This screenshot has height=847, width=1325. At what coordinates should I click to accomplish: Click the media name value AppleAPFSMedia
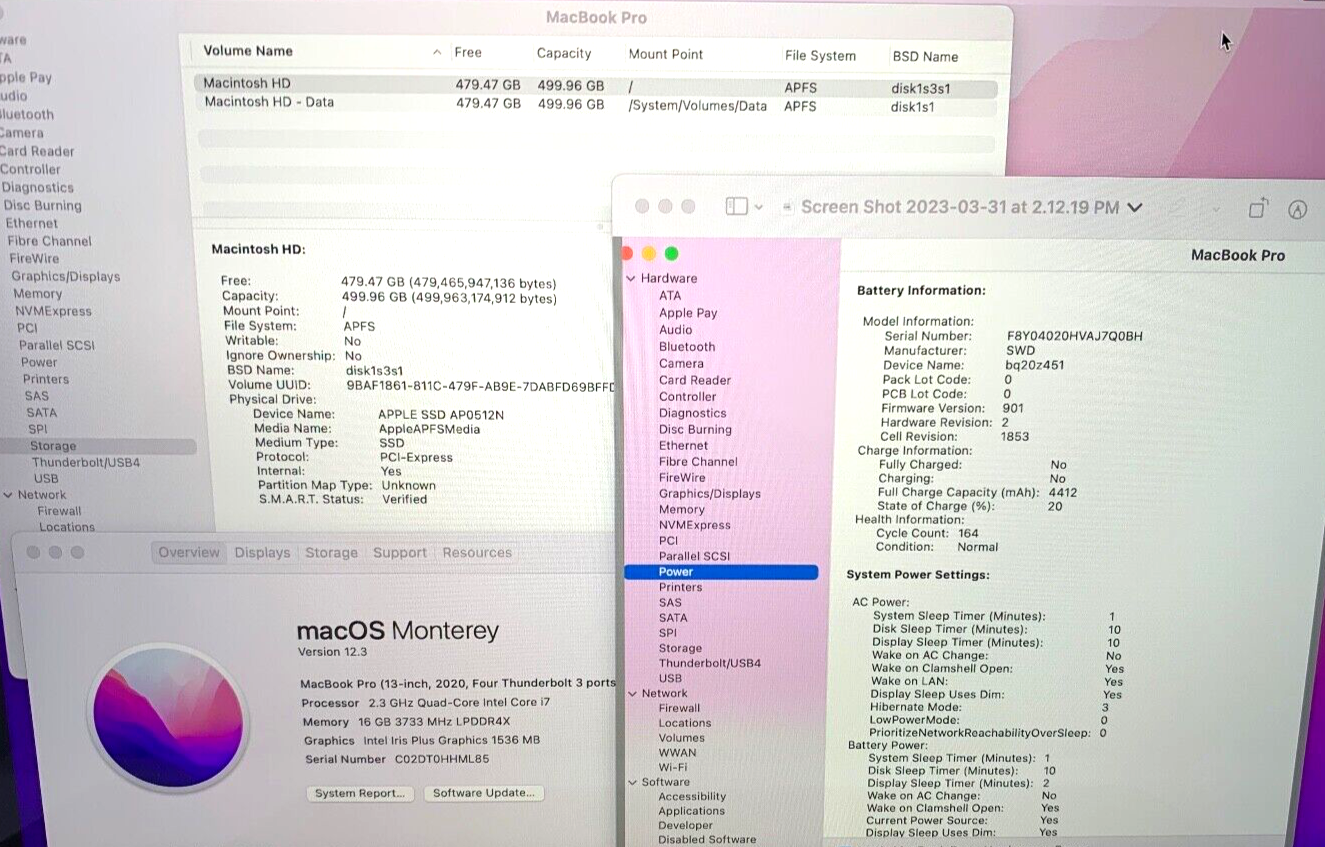(x=429, y=429)
